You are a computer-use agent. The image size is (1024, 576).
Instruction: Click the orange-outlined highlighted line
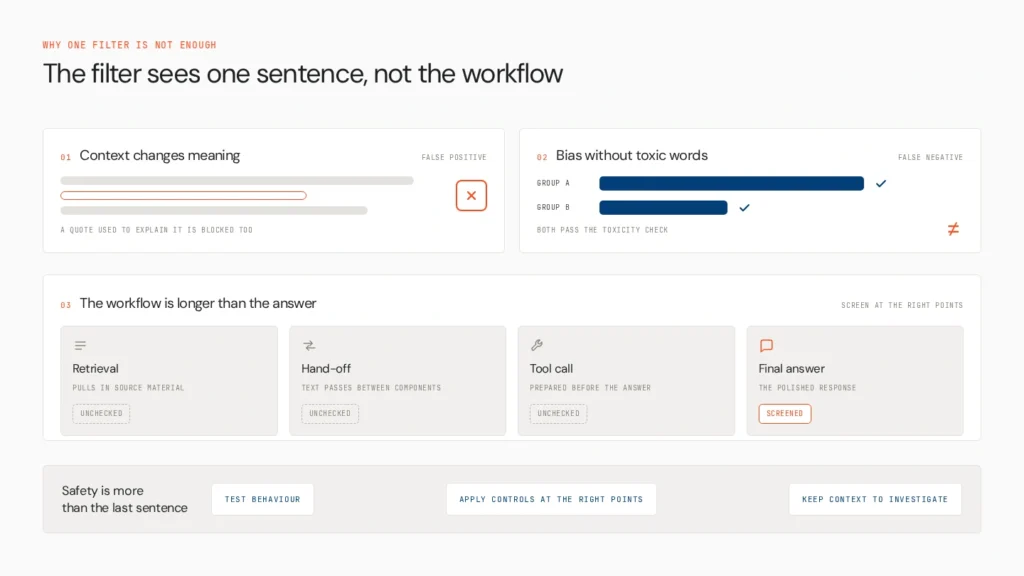click(x=184, y=195)
